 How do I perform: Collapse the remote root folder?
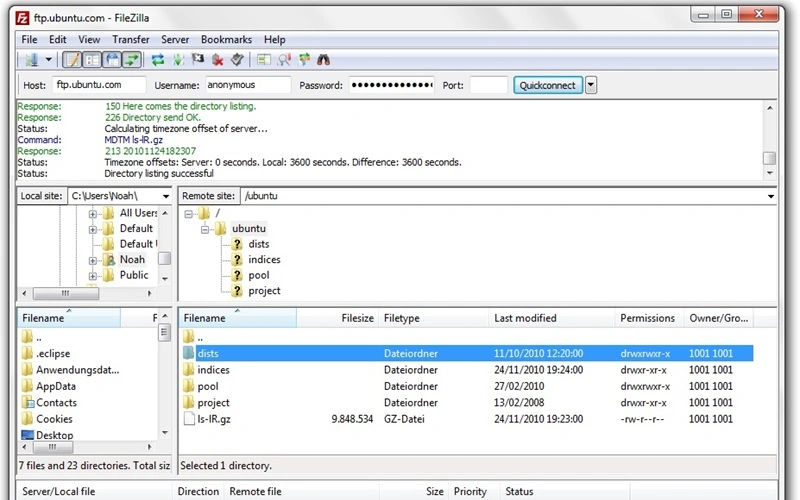(x=189, y=214)
